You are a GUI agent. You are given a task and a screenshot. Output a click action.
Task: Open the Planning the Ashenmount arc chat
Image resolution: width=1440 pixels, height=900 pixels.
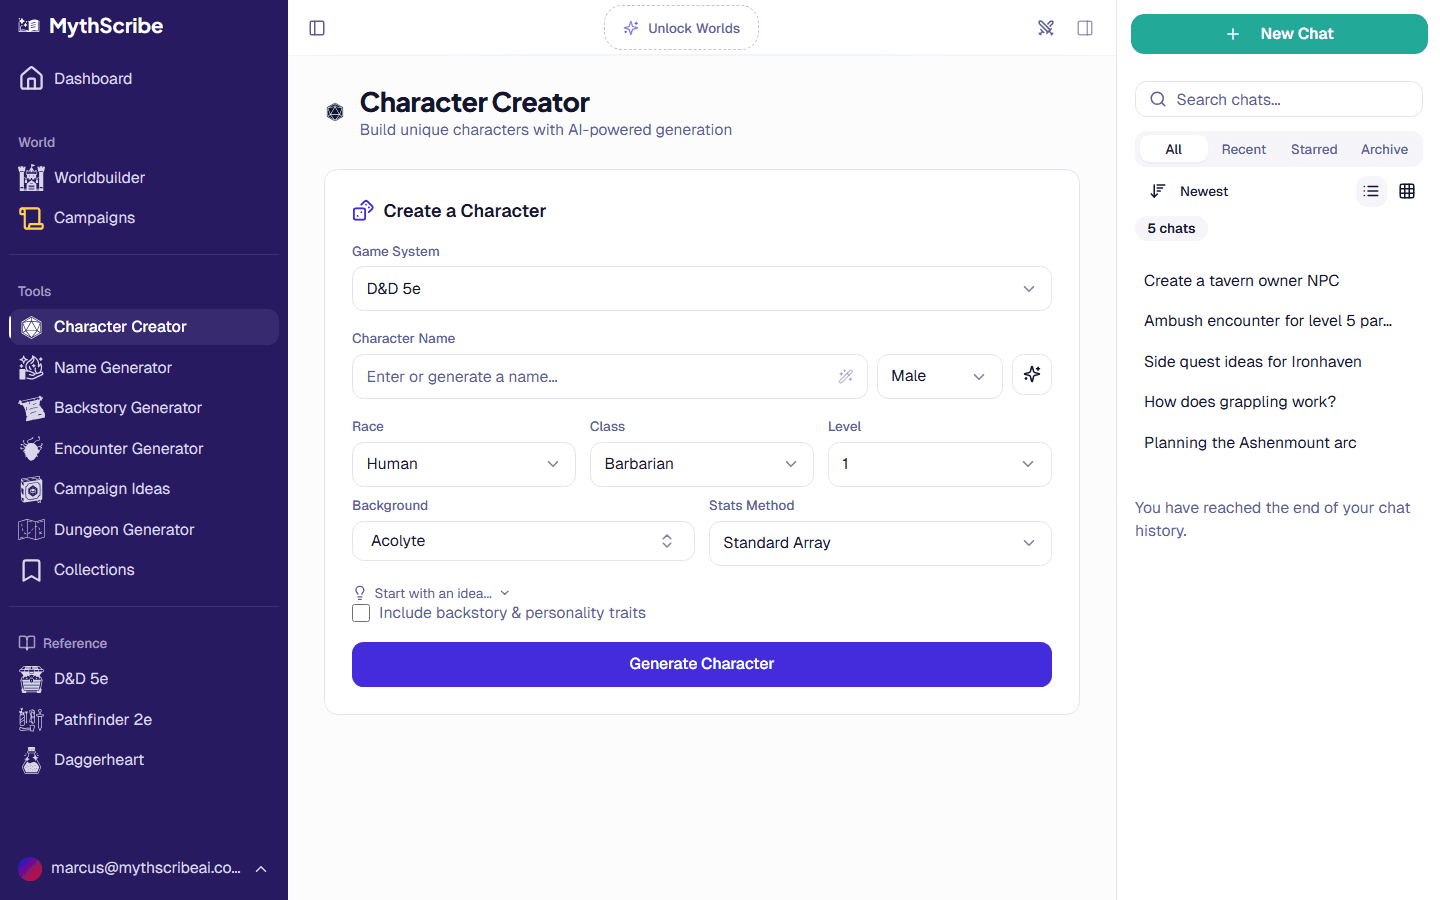coord(1250,442)
